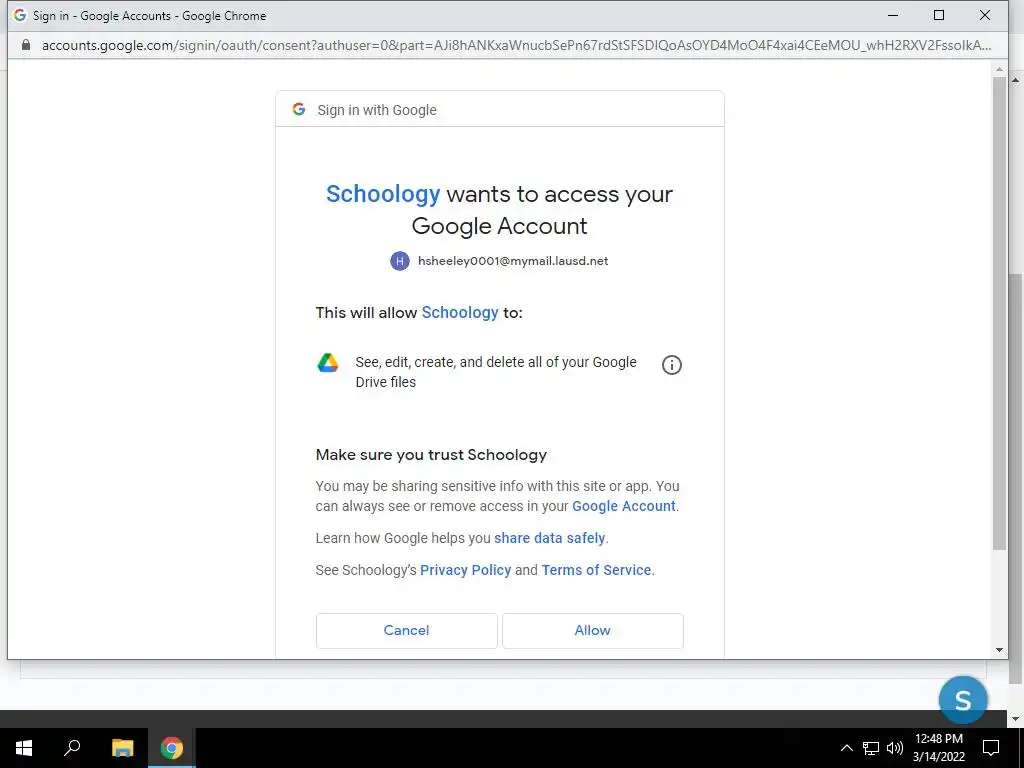This screenshot has height=768, width=1024.
Task: Click the Google favicon in title bar
Action: (20, 15)
